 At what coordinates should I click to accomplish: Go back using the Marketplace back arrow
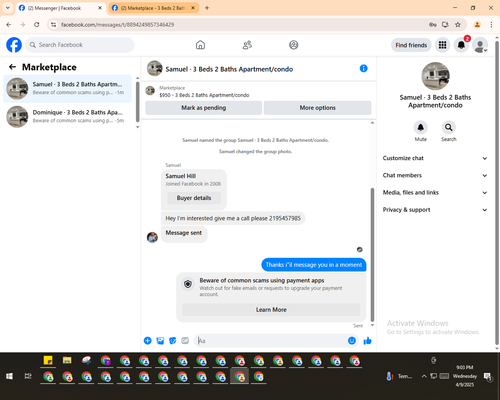pyautogui.click(x=12, y=67)
